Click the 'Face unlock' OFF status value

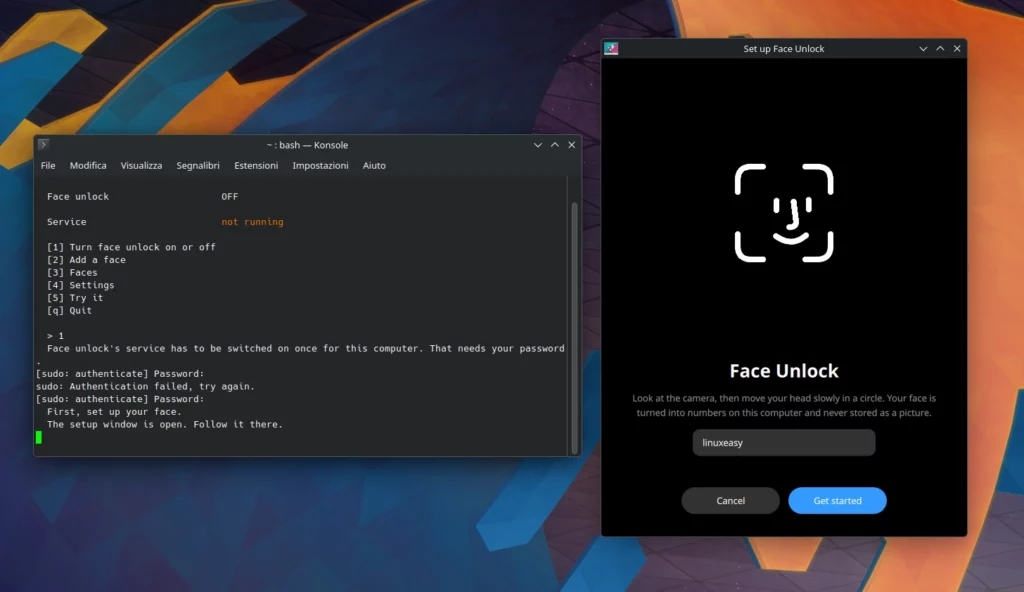coord(229,196)
